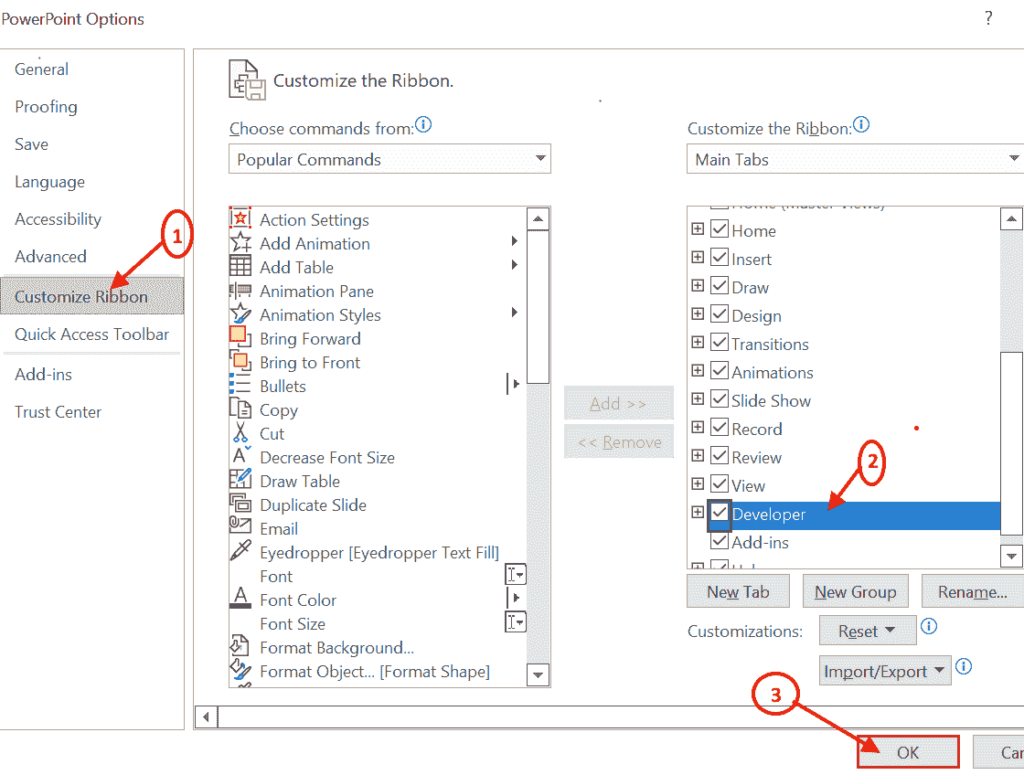Uncheck the Developer tab checkbox
Viewport: 1024px width, 775px height.
pyautogui.click(x=719, y=514)
